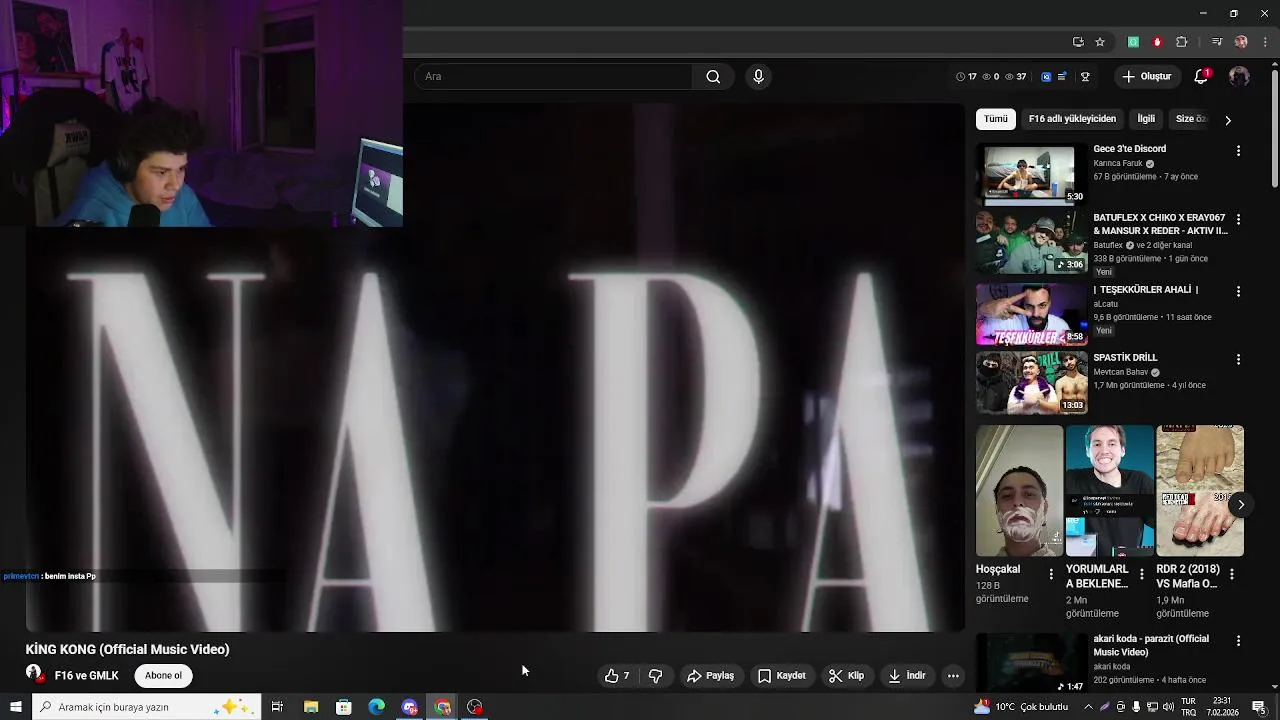Click the blue IQ extension icon
Screen dimensions: 1280x720
click(x=1046, y=76)
